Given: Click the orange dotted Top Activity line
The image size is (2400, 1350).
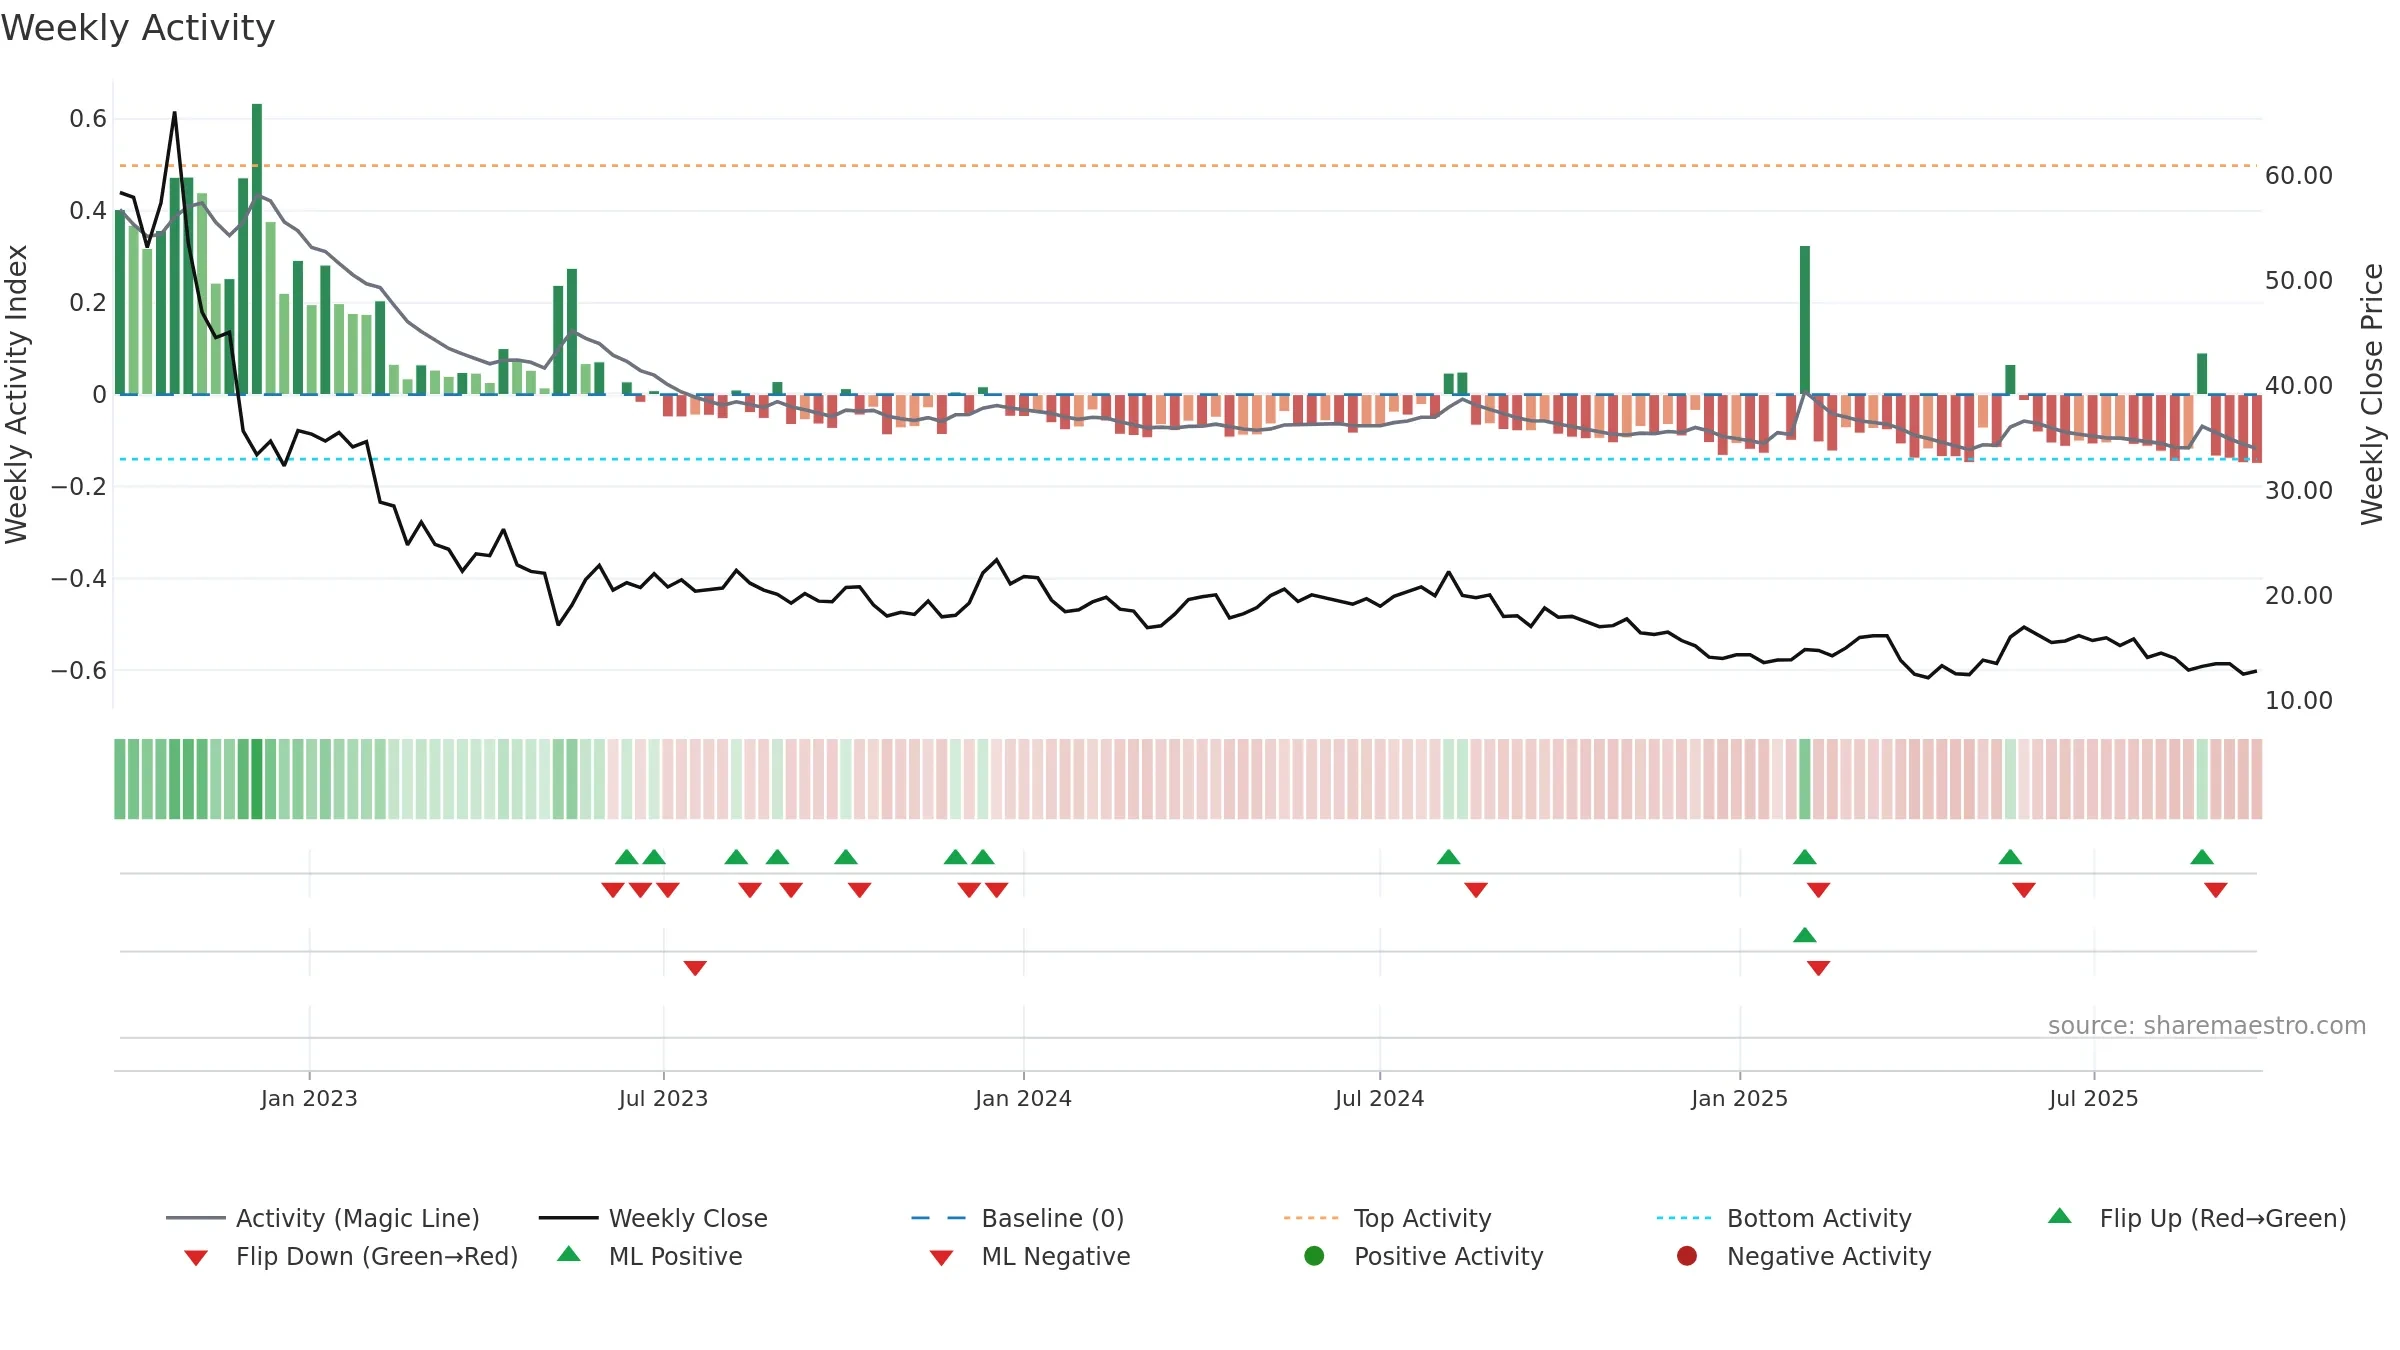Looking at the screenshot, I should click(x=1188, y=165).
